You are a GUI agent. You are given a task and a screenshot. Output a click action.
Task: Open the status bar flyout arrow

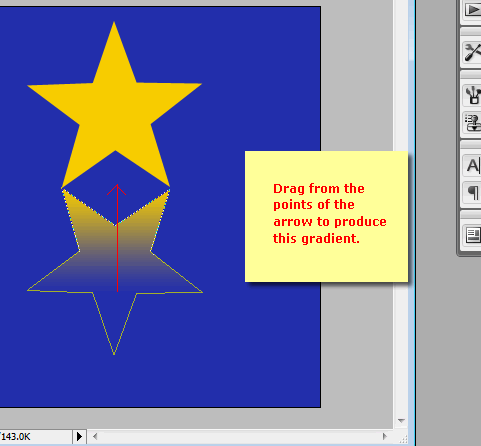coord(79,436)
